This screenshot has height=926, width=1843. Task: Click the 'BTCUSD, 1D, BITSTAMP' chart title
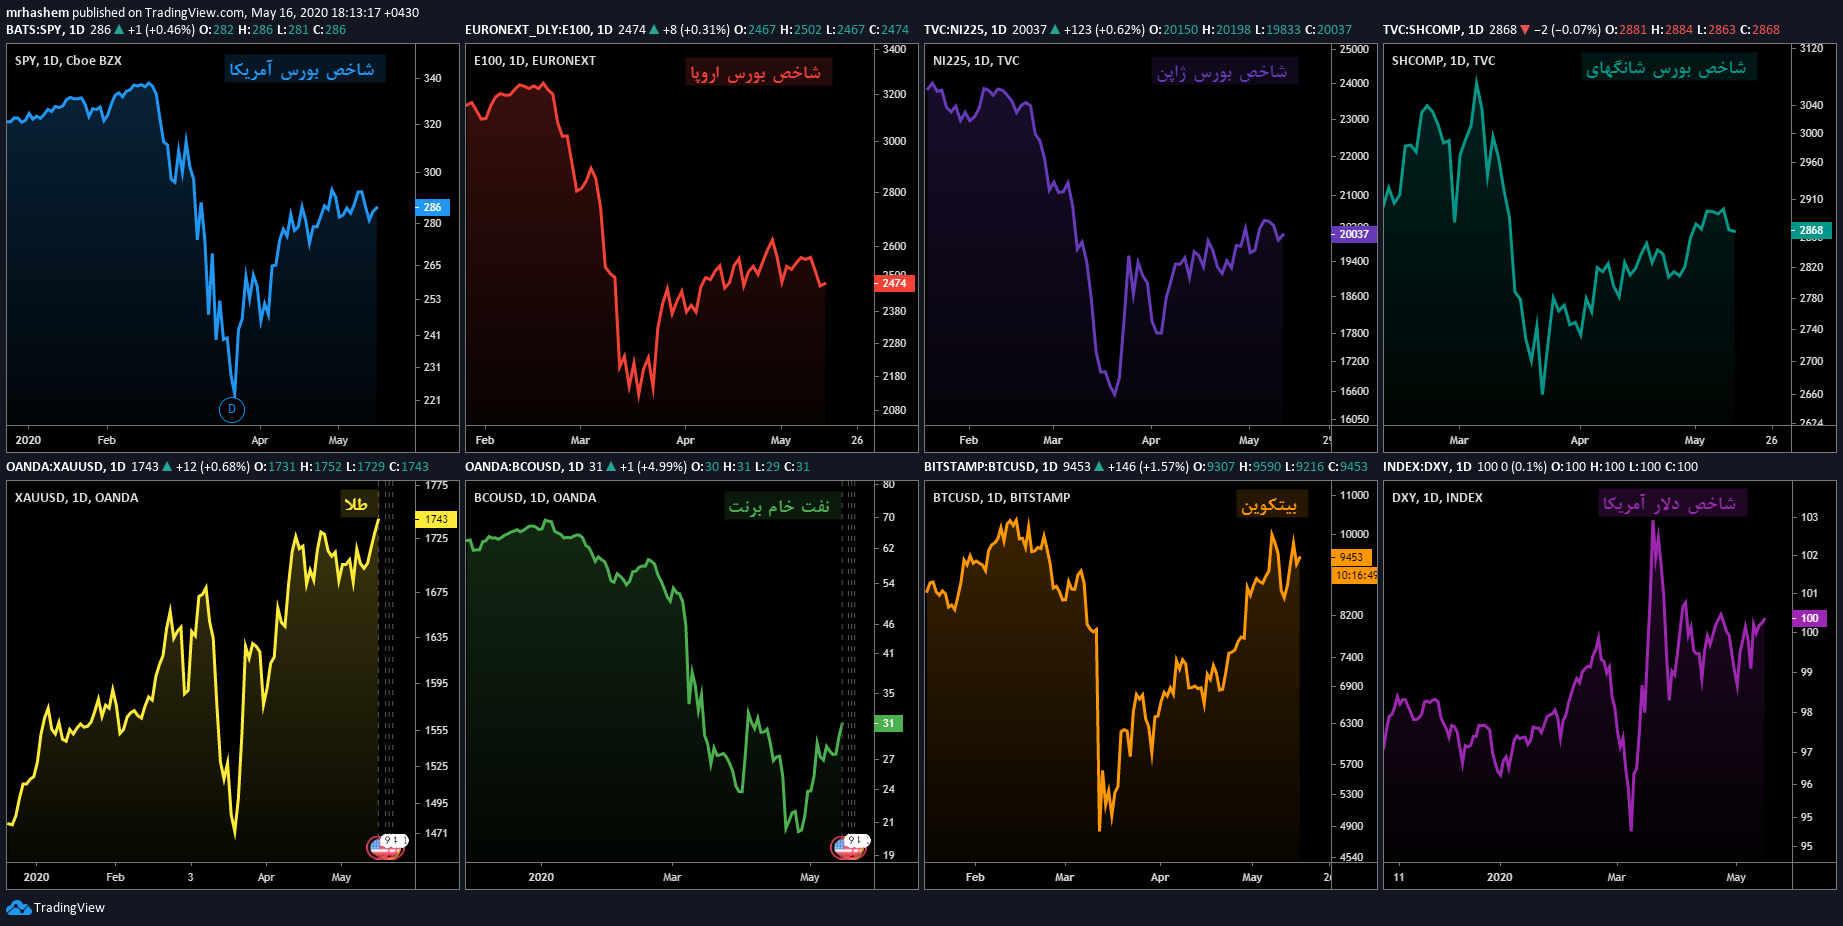coord(1001,497)
